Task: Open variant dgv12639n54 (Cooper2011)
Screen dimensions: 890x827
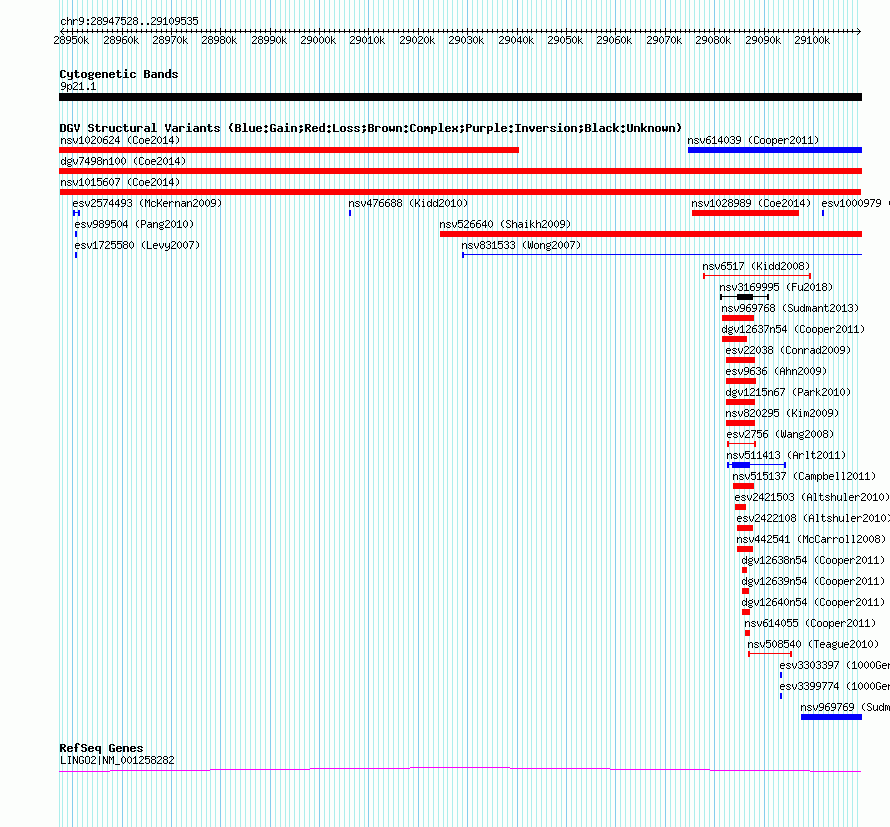Action: 813,581
